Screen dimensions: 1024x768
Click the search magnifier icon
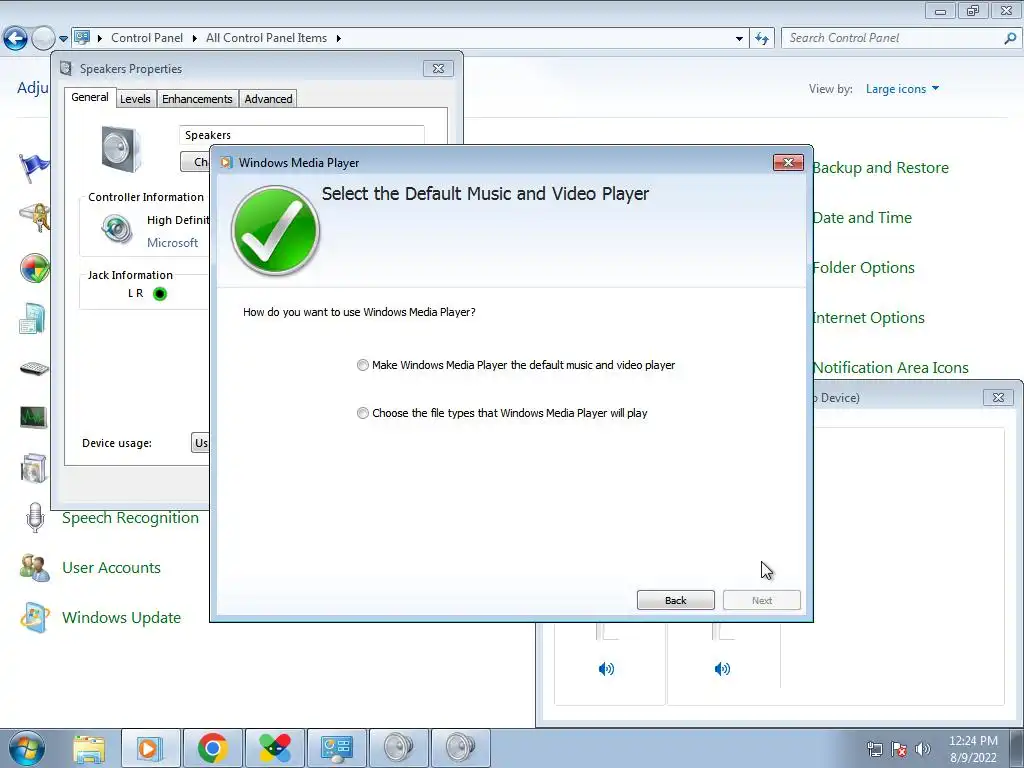[x=1010, y=39]
